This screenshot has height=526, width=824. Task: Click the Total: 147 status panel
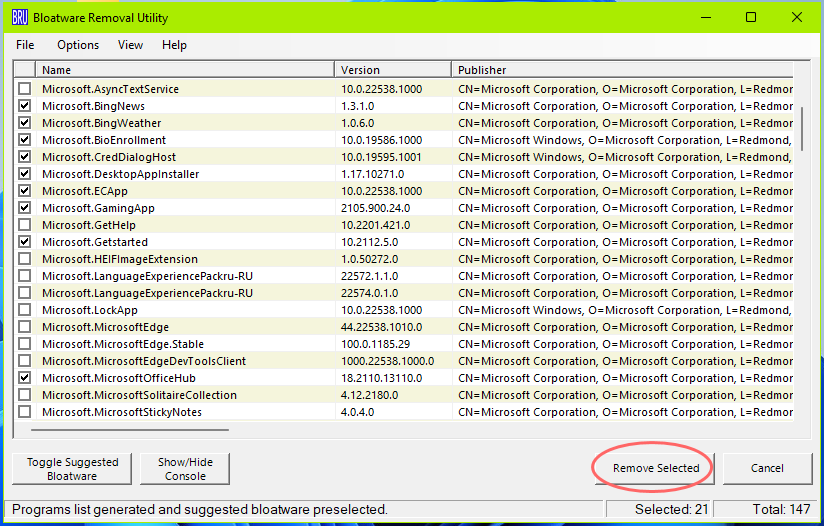tap(766, 509)
